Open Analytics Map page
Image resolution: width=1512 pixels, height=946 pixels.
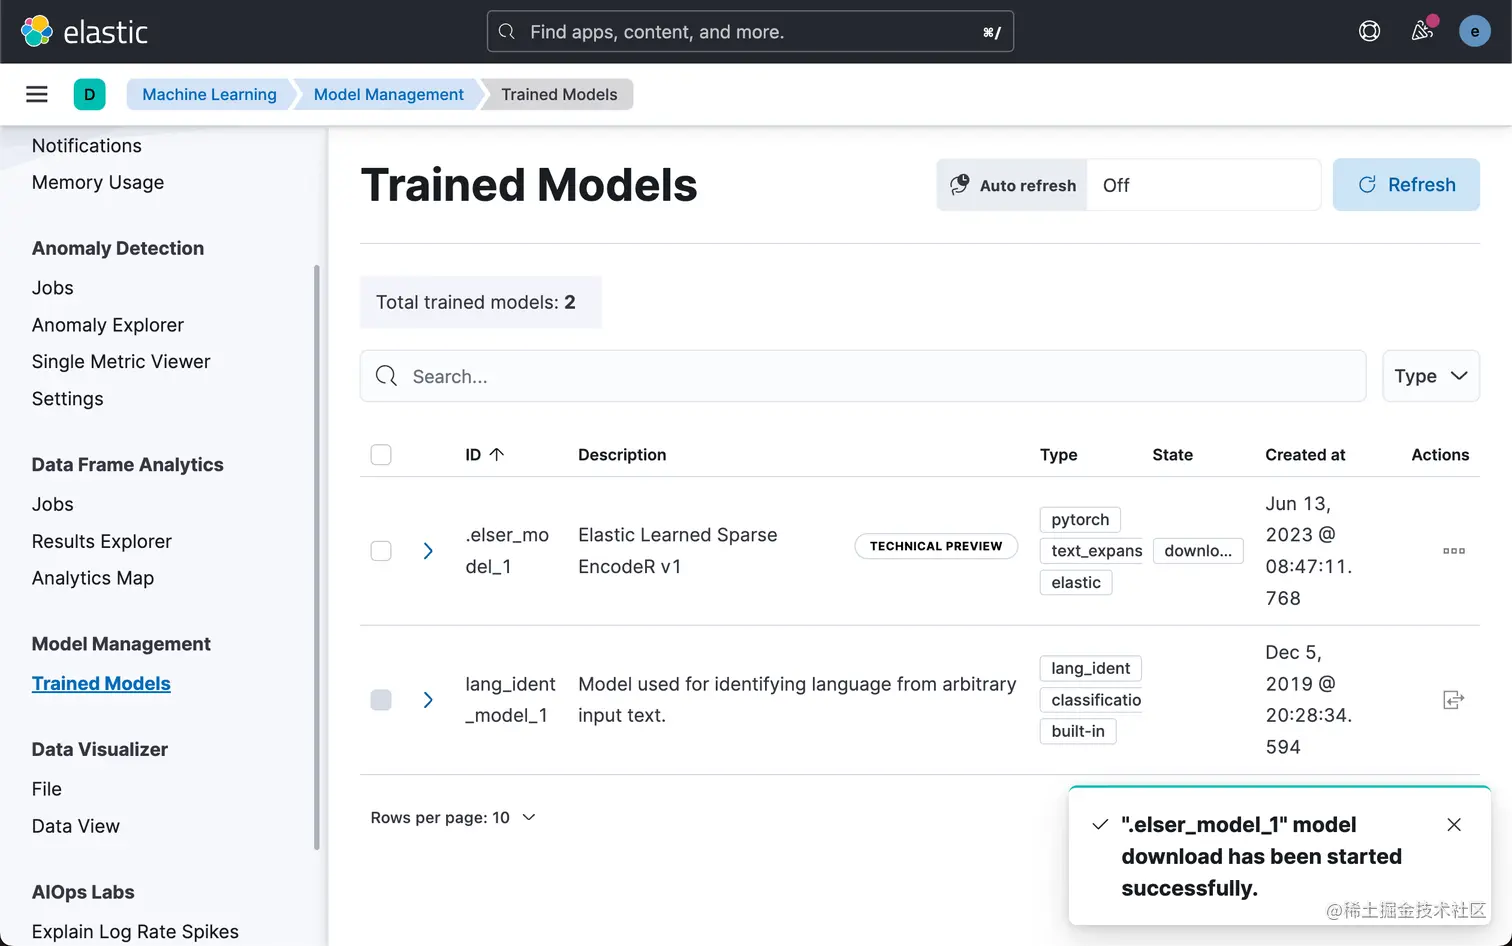[93, 578]
